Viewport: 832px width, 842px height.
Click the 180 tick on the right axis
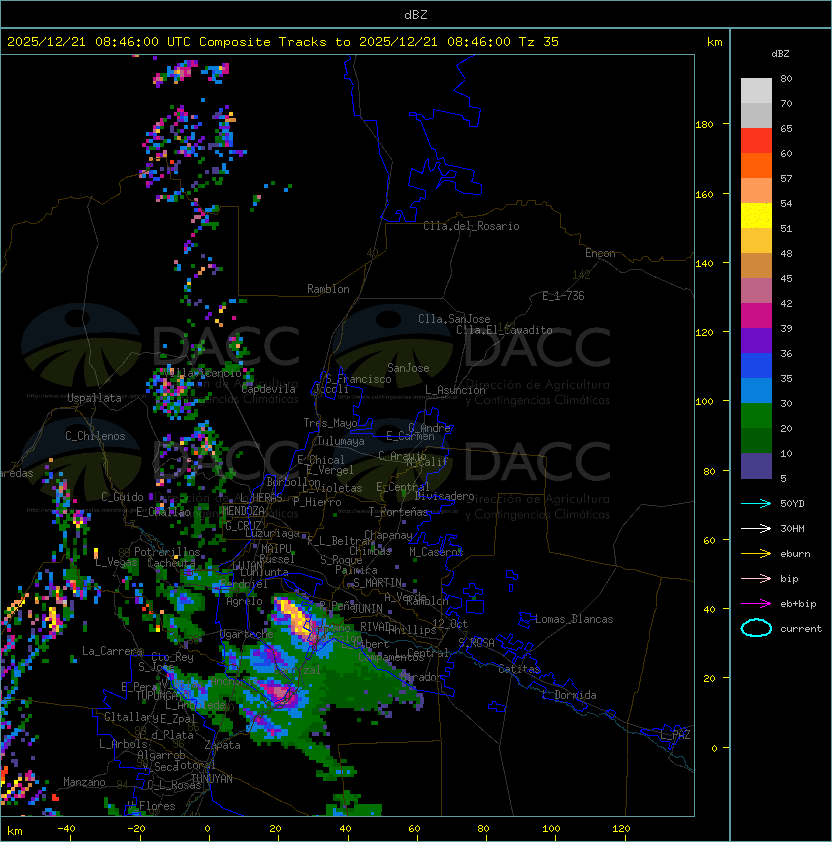(x=704, y=125)
